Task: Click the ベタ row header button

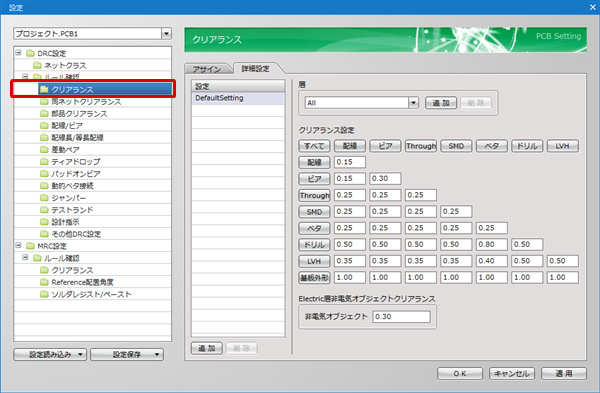Action: click(314, 228)
